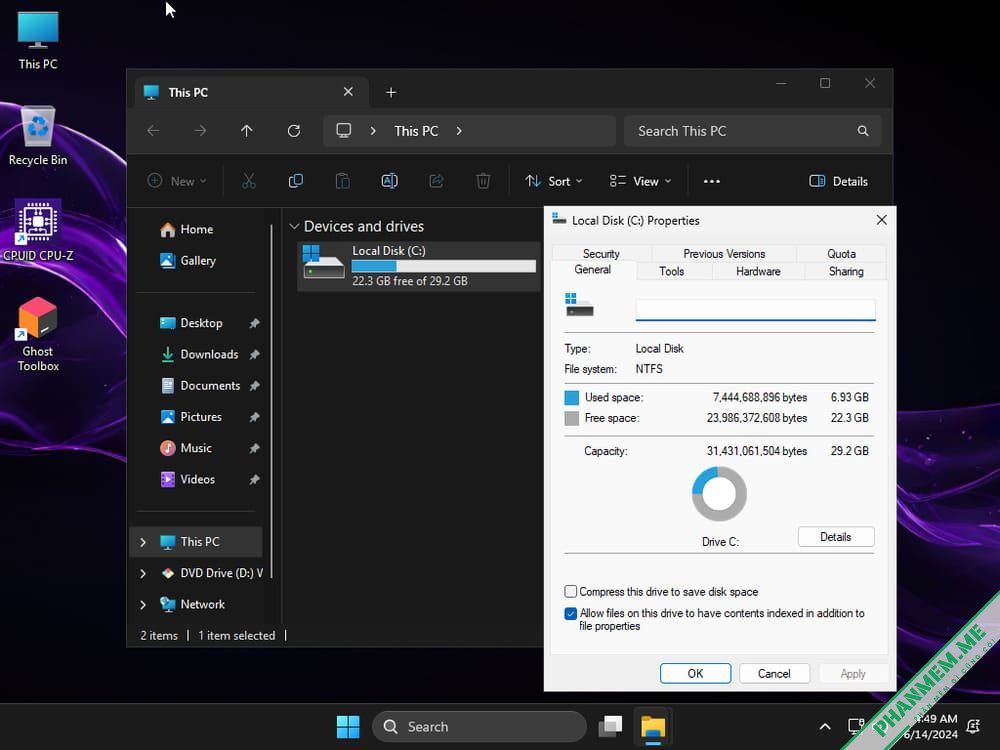
Task: Switch to the Tools tab
Action: pos(672,271)
